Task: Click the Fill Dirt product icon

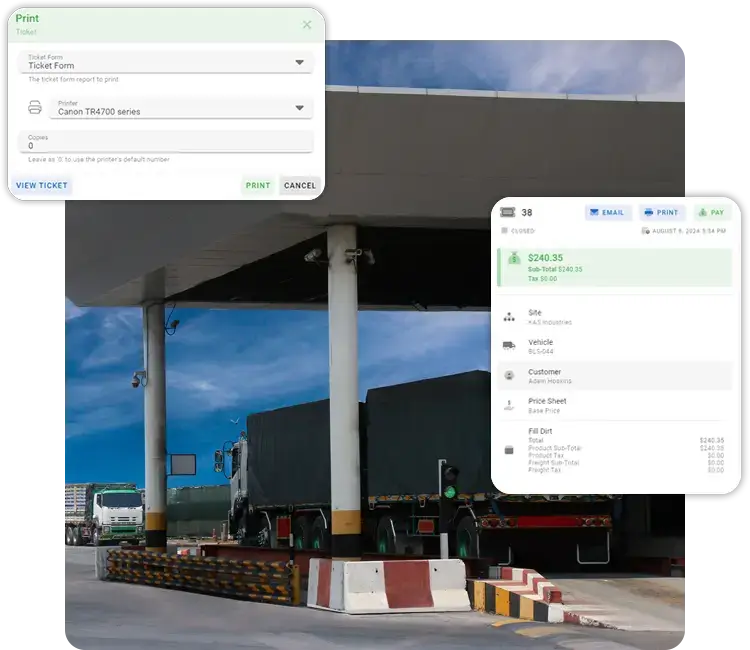Action: coord(509,450)
